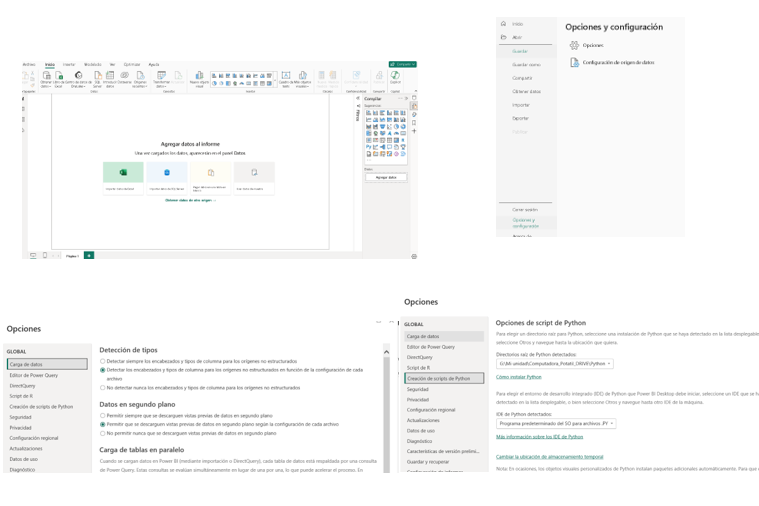The width and height of the screenshot is (759, 506).
Task: Select Opciones y configuración in backstage menu
Action: [x=526, y=223]
